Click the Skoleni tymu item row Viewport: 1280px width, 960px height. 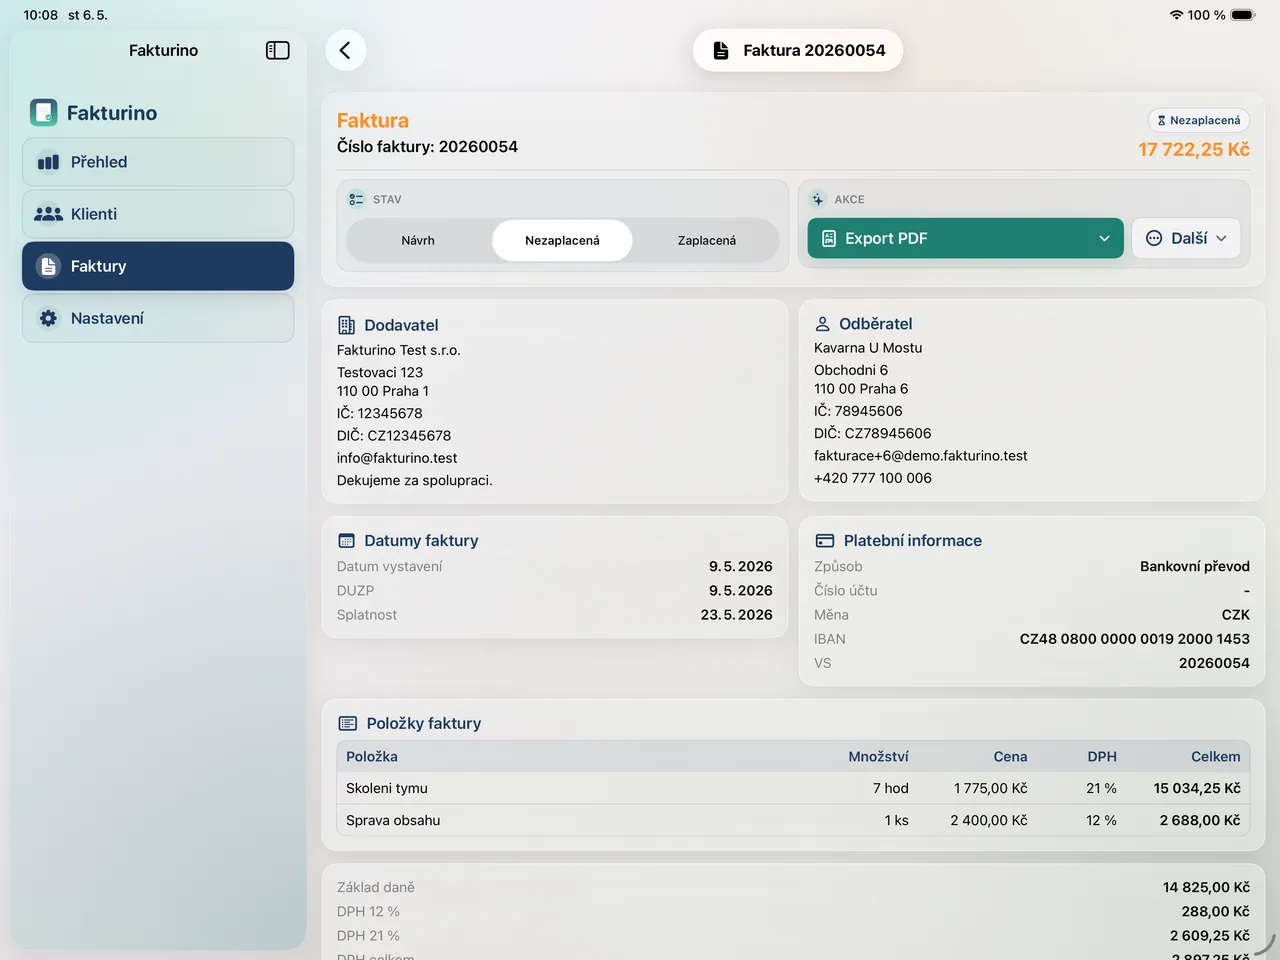(x=793, y=788)
